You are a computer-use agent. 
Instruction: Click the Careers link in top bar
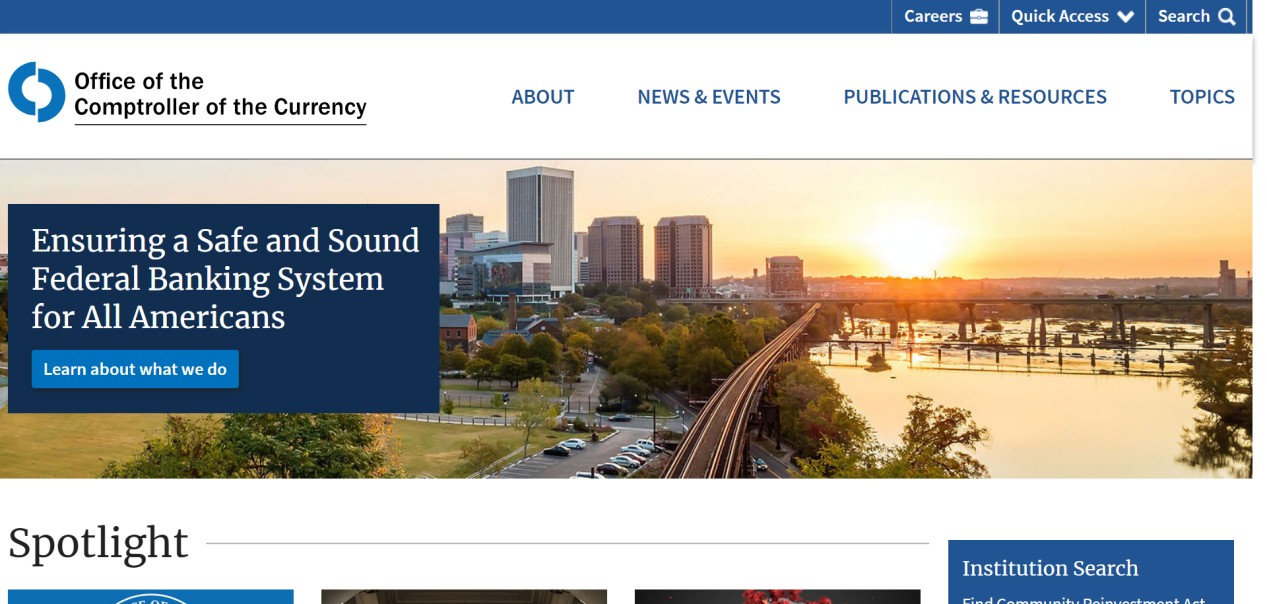[x=945, y=16]
